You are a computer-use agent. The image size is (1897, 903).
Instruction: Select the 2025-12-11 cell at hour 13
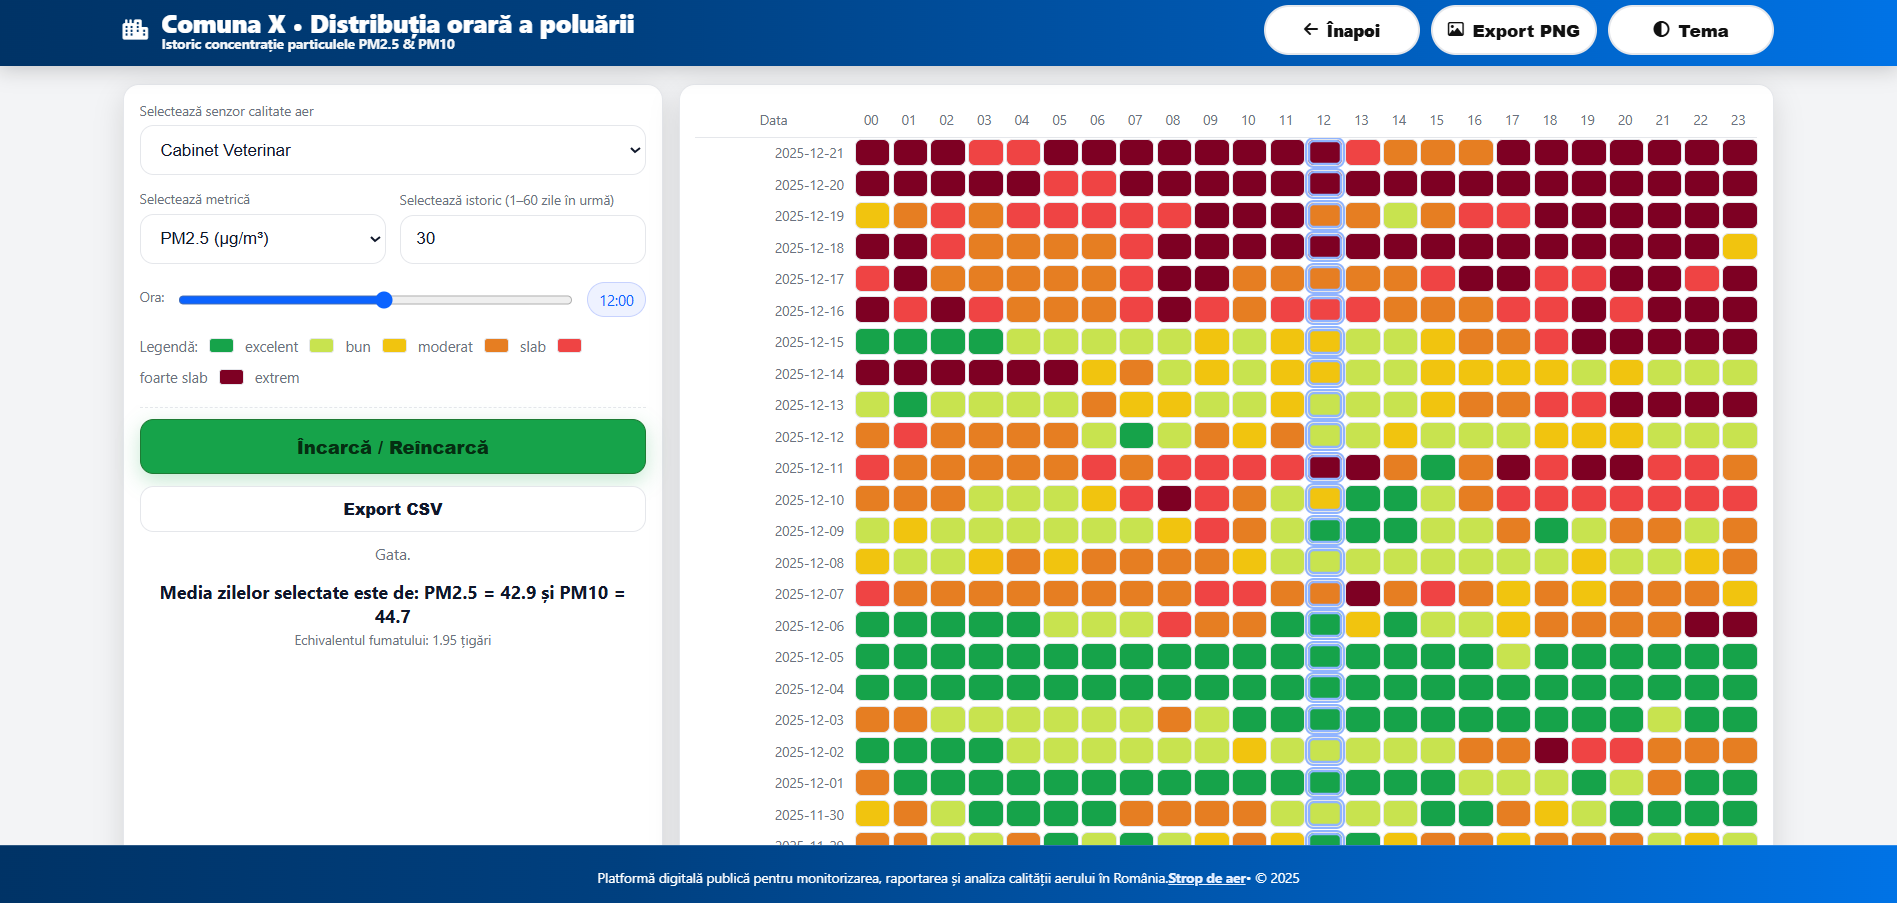[1361, 468]
